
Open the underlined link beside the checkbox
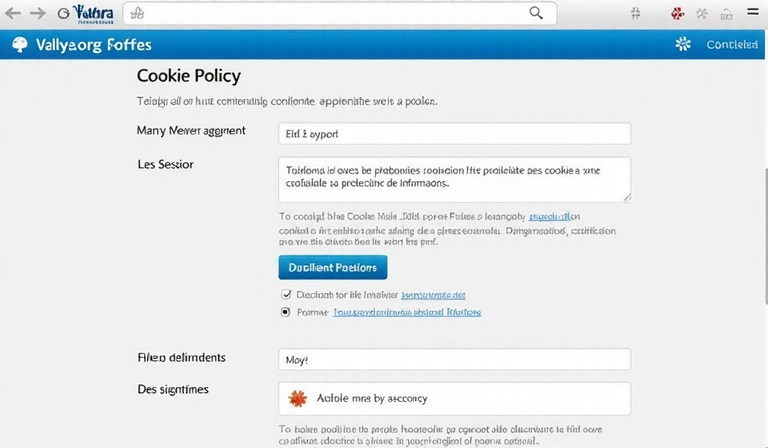433,295
